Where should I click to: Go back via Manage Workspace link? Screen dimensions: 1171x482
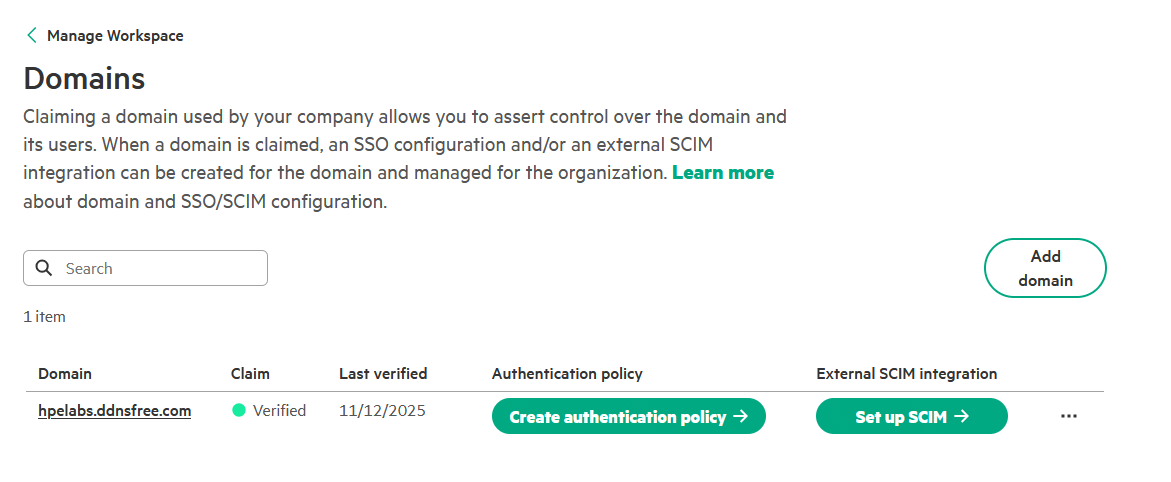pos(115,36)
